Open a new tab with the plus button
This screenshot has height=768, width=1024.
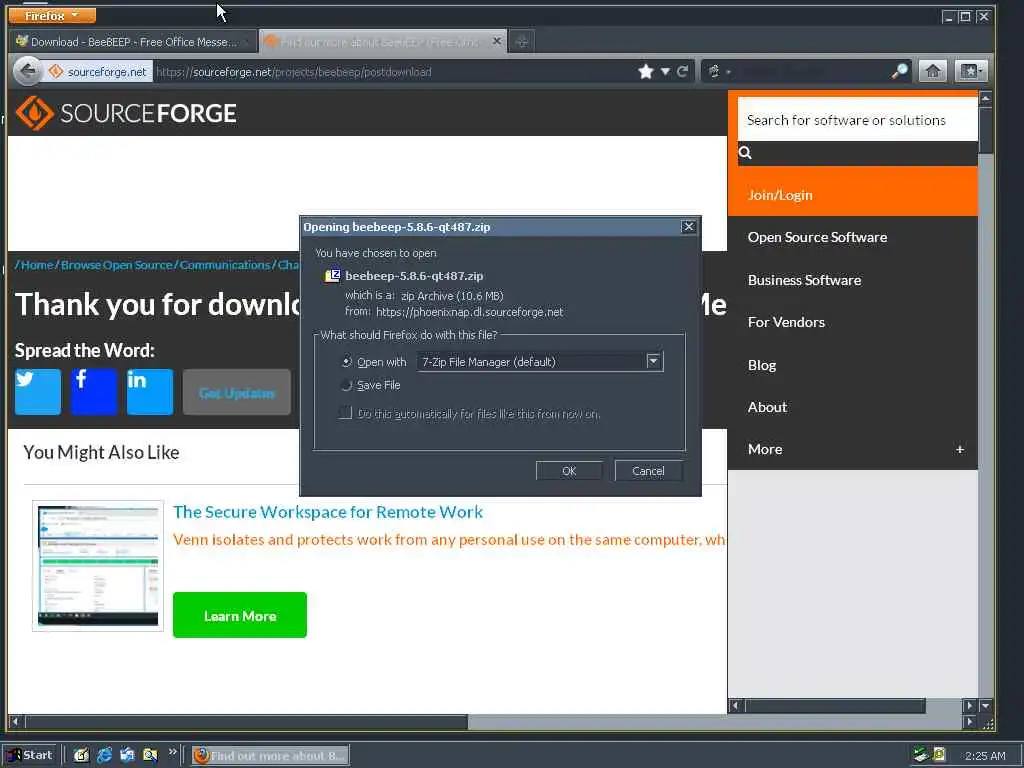click(x=521, y=42)
